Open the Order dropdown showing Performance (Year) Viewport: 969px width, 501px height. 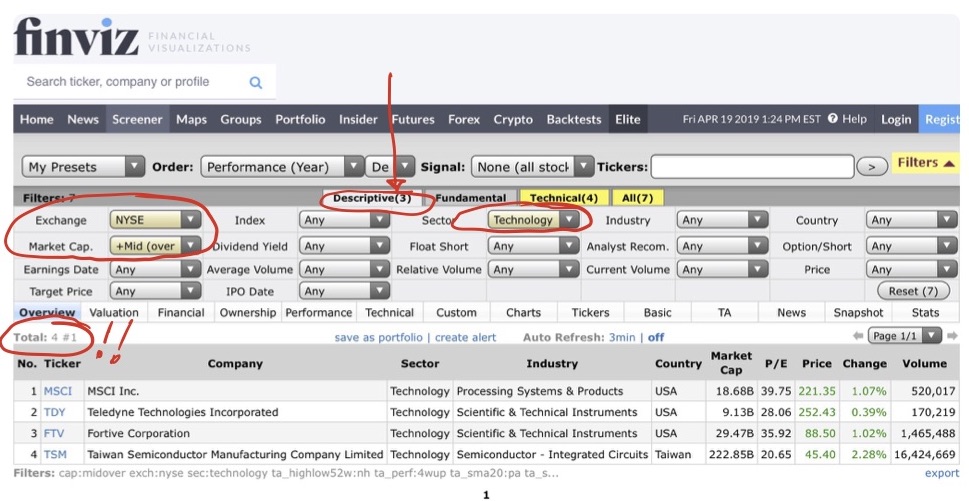[x=282, y=167]
